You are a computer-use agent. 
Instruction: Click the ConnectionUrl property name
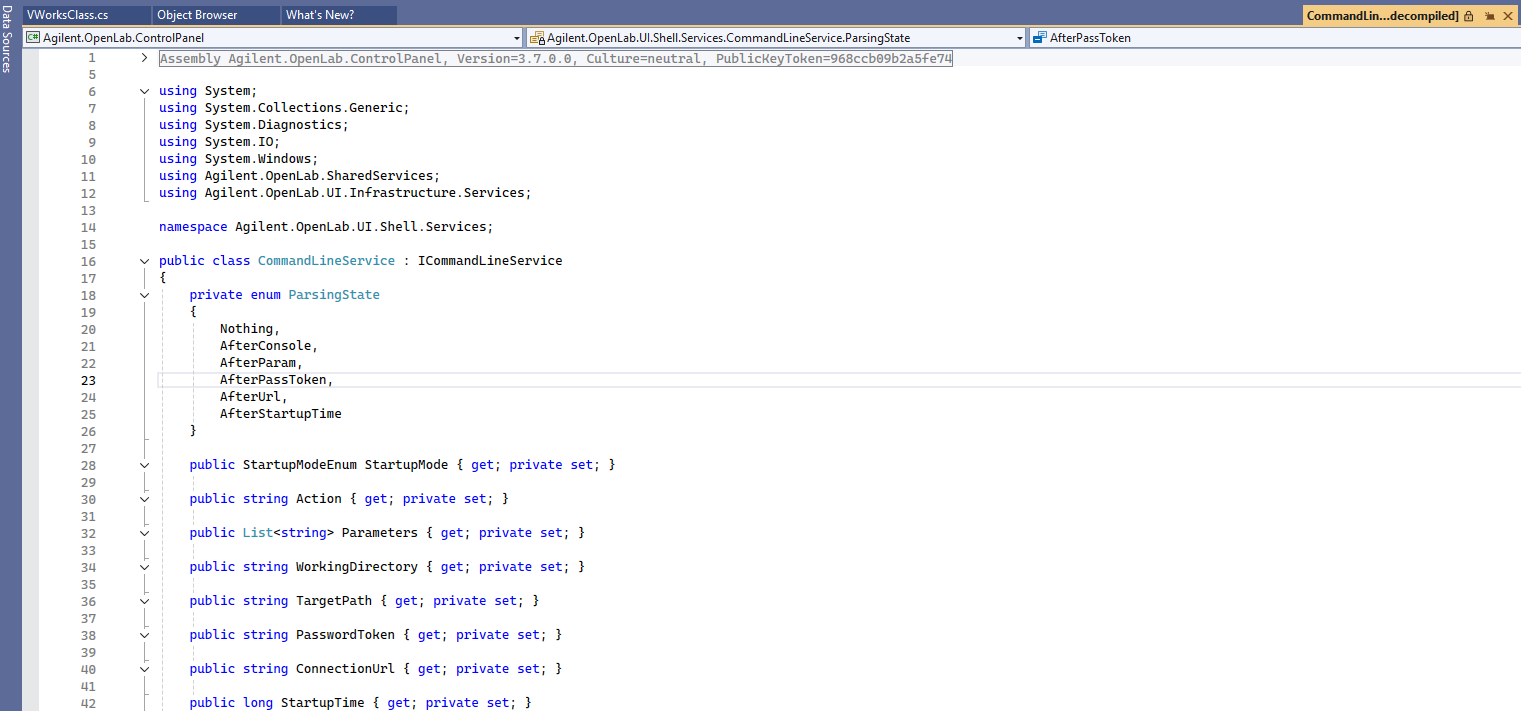346,669
